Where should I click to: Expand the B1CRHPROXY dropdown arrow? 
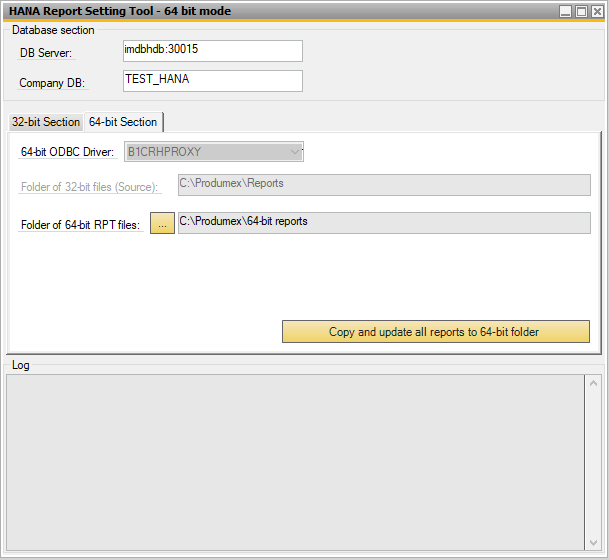click(294, 152)
